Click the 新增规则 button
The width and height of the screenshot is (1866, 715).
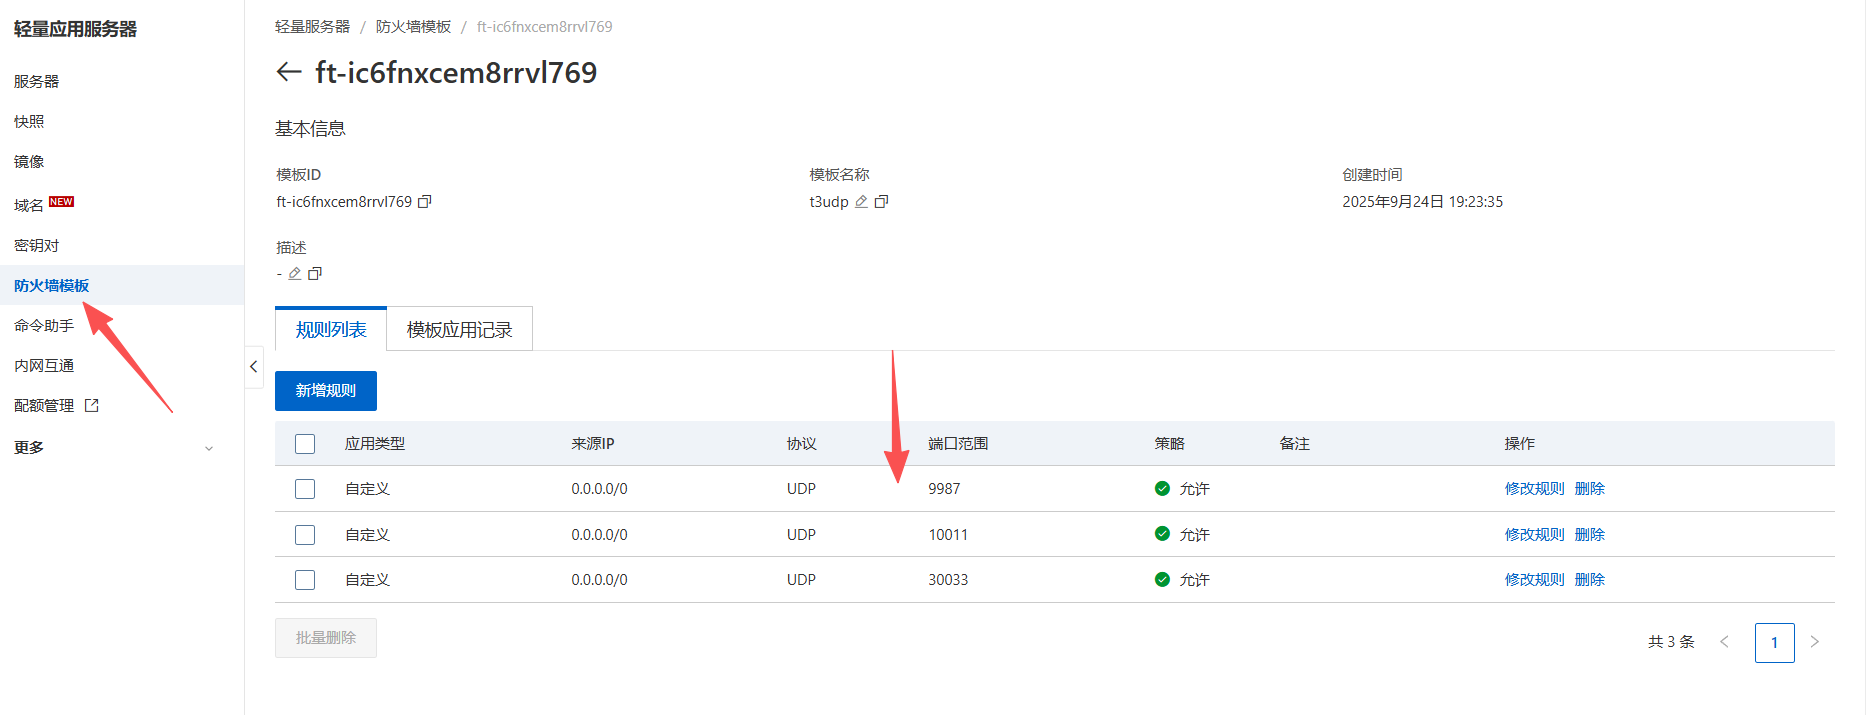click(326, 391)
